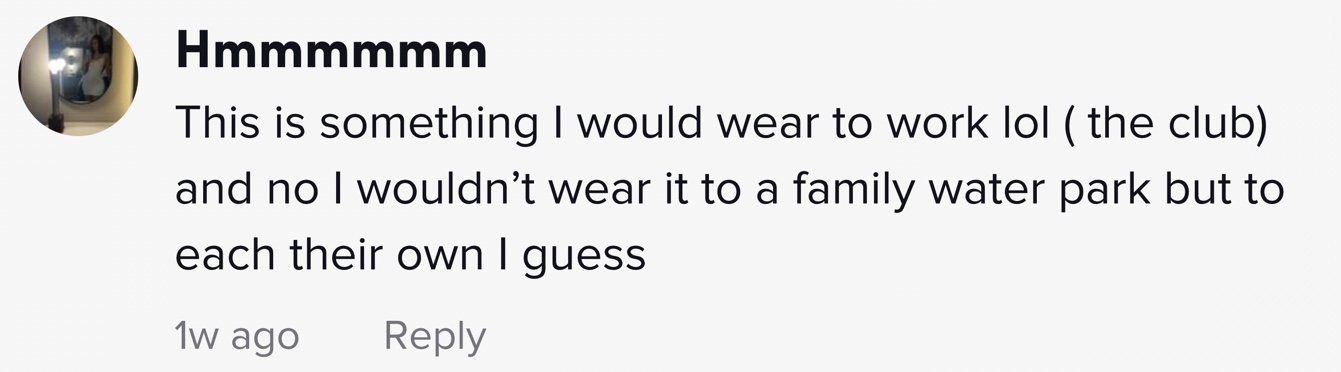Open the Hmmmmmm user profile name
Image resolution: width=1341 pixels, height=372 pixels.
point(331,51)
